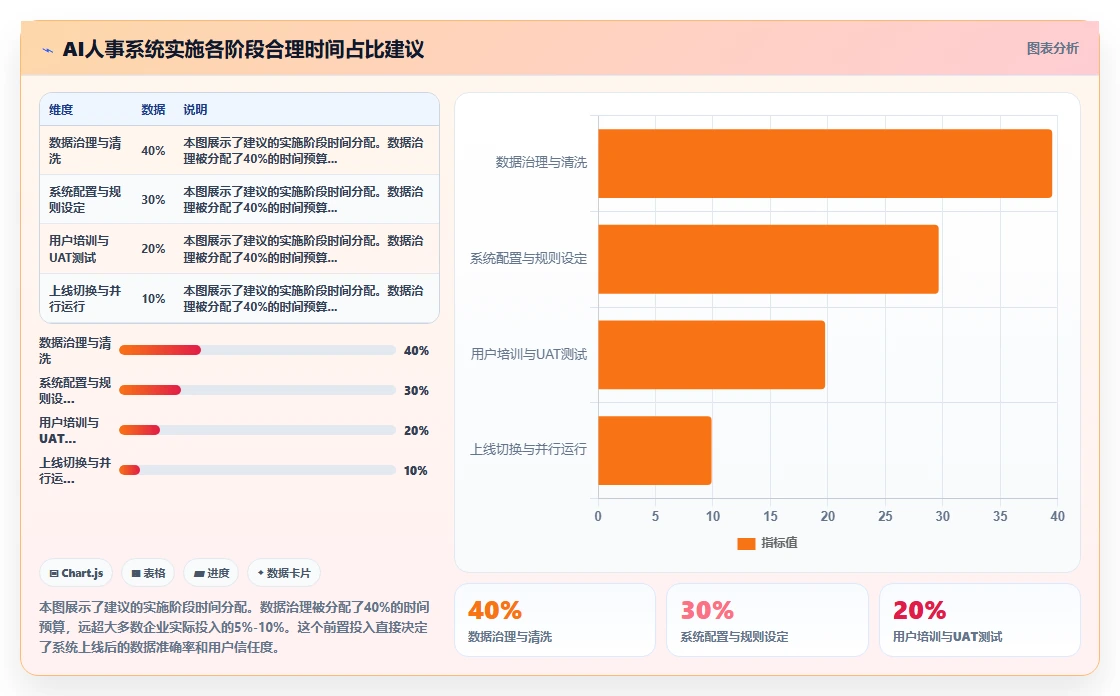The width and height of the screenshot is (1120, 696).
Task: Toggle the 指标值 legend swatch
Action: click(746, 544)
